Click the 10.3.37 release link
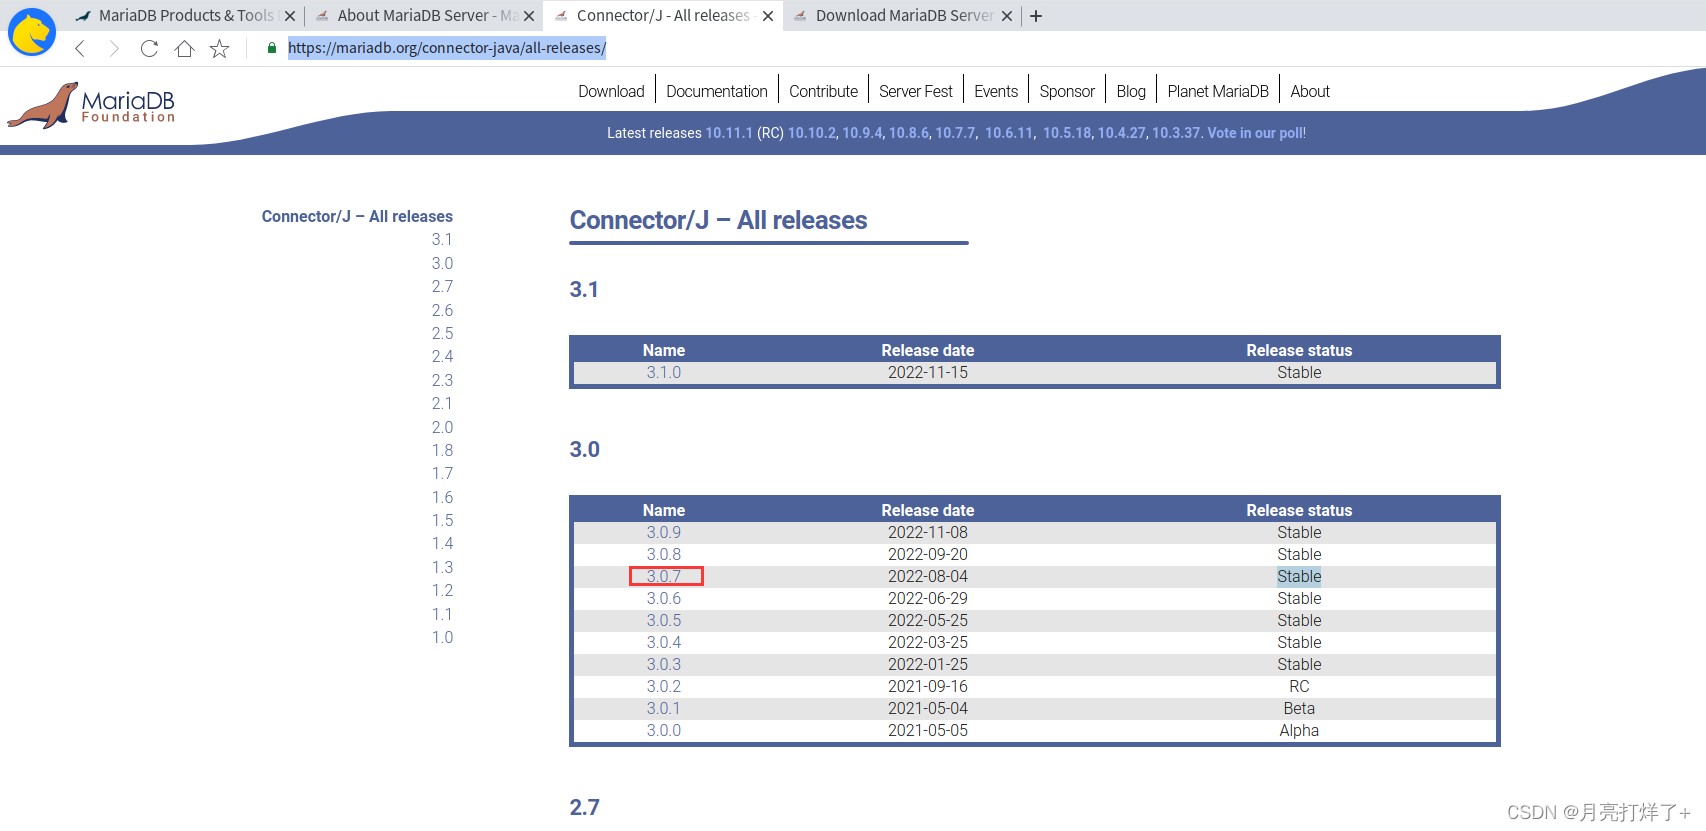Viewport: 1706px width, 831px height. 1176,133
